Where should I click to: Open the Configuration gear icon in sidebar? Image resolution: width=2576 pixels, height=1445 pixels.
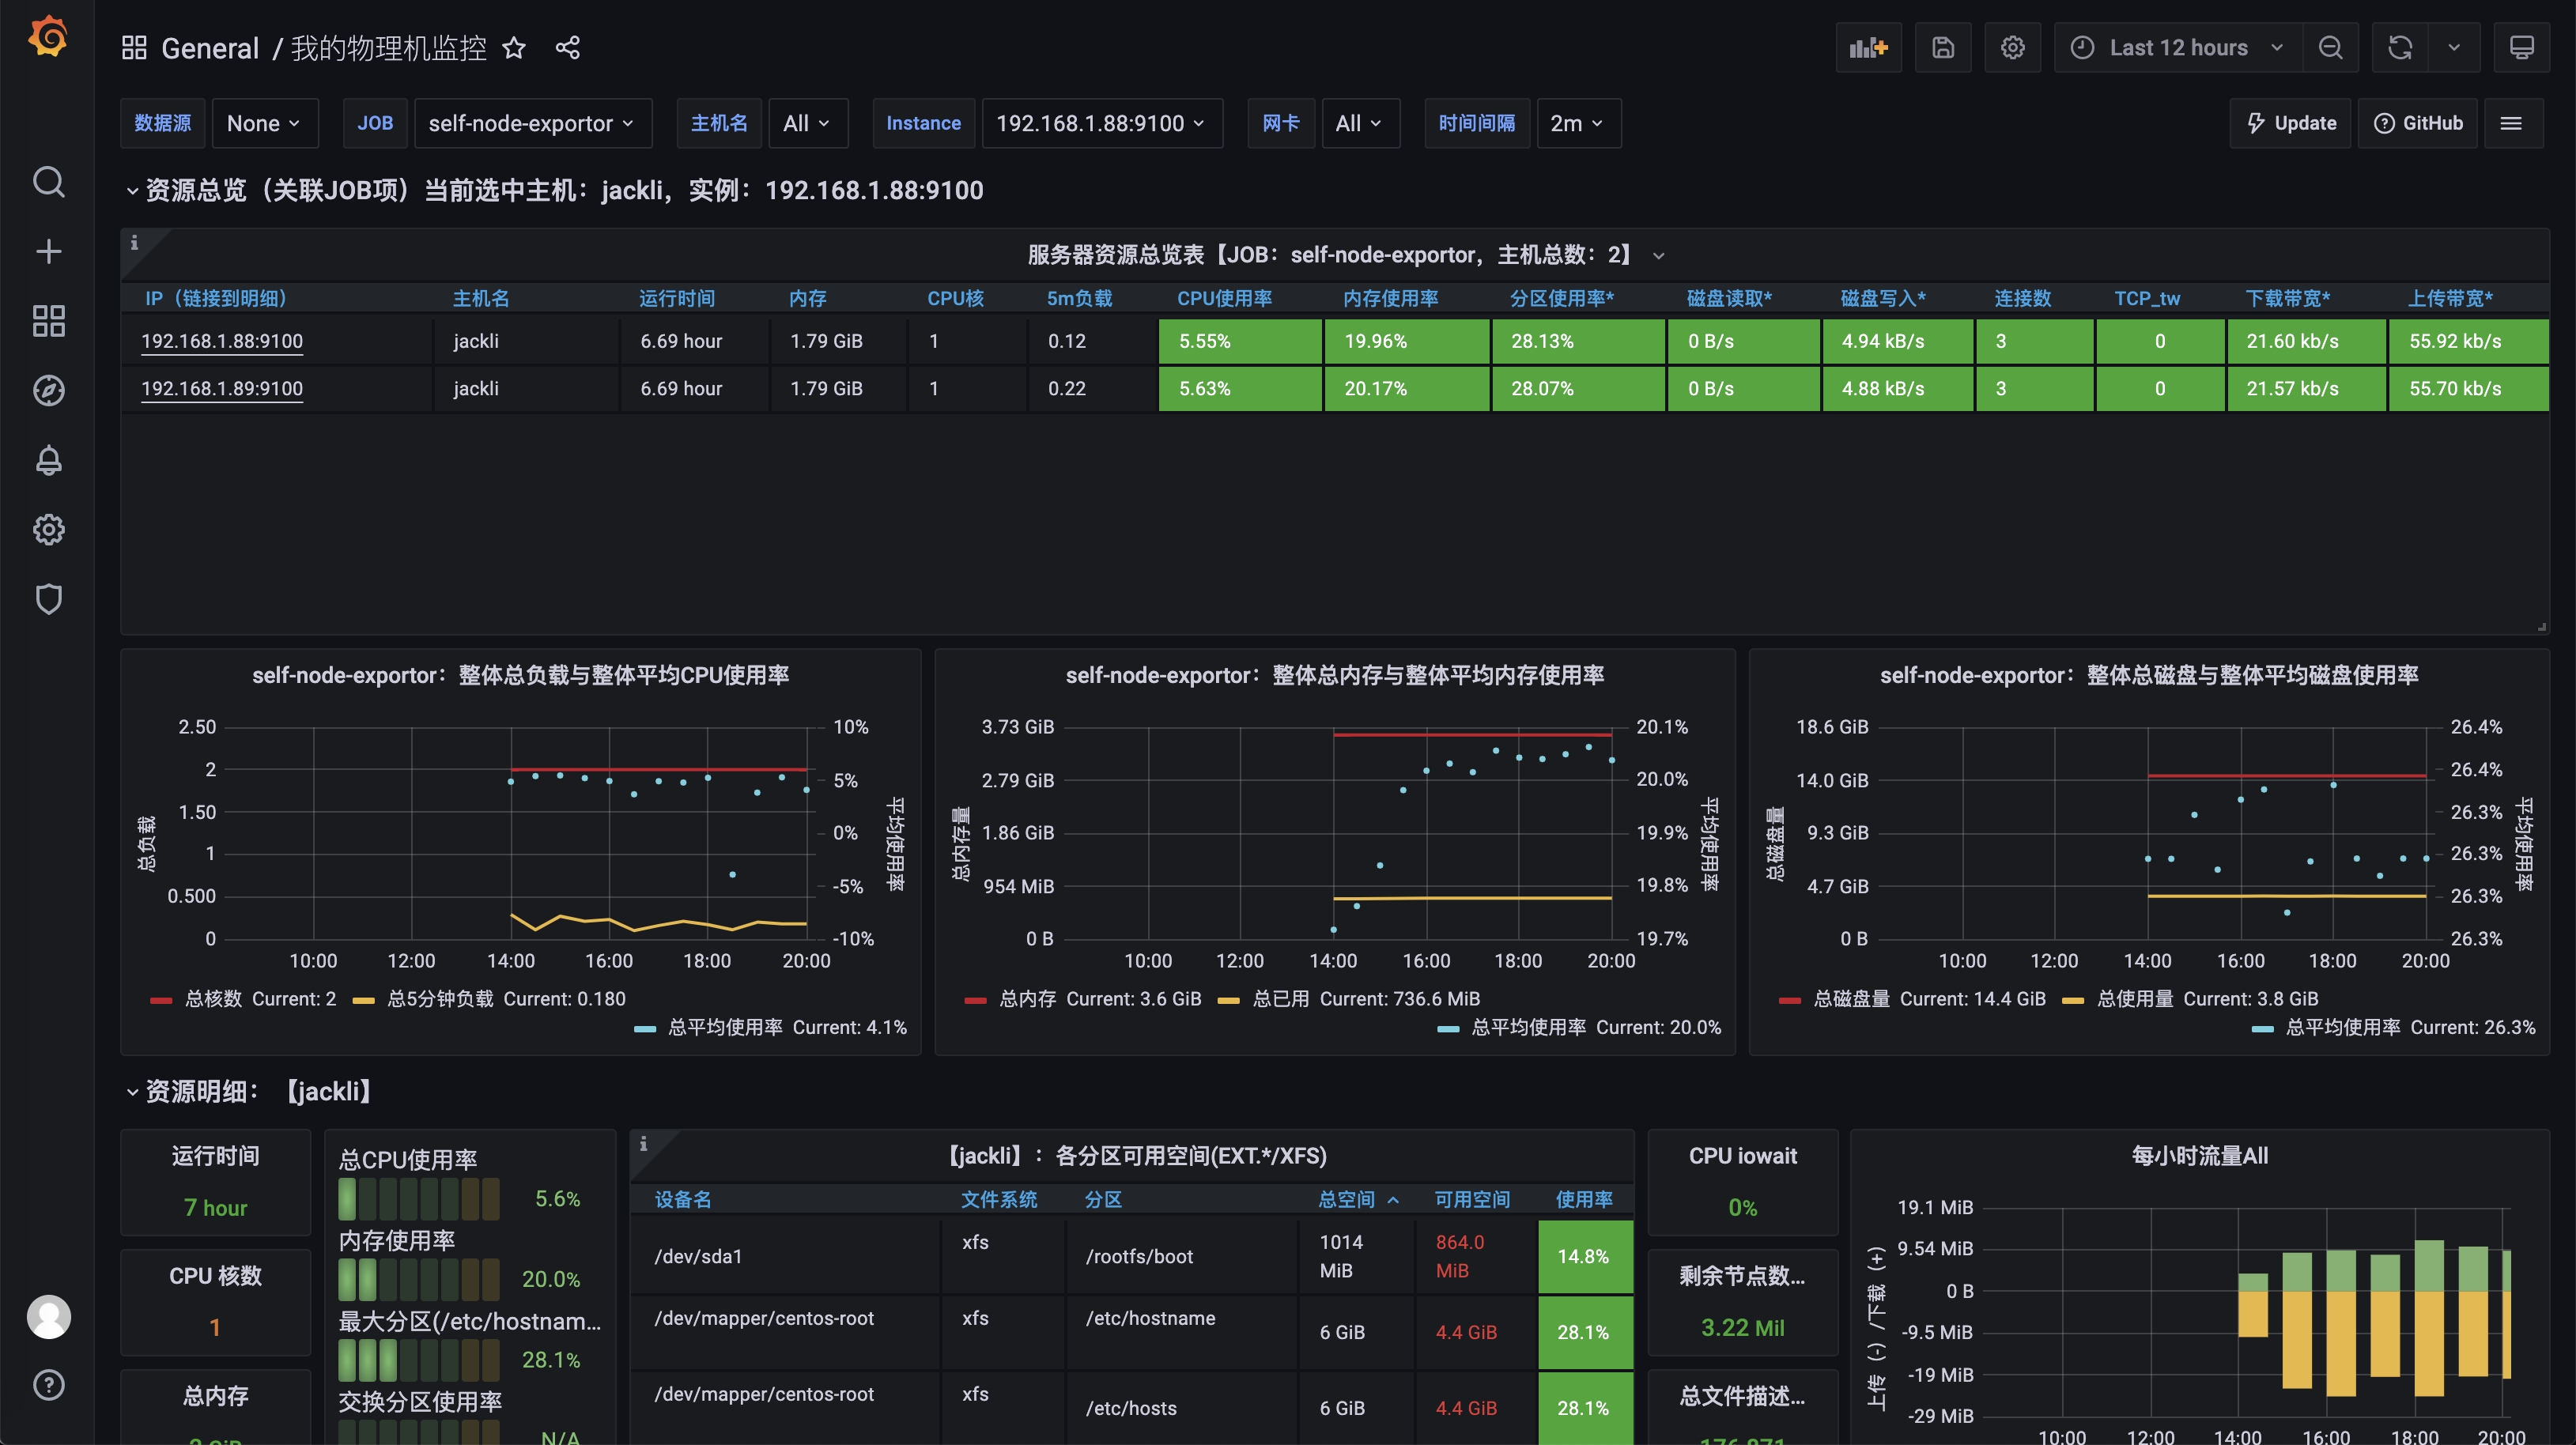pos(48,530)
